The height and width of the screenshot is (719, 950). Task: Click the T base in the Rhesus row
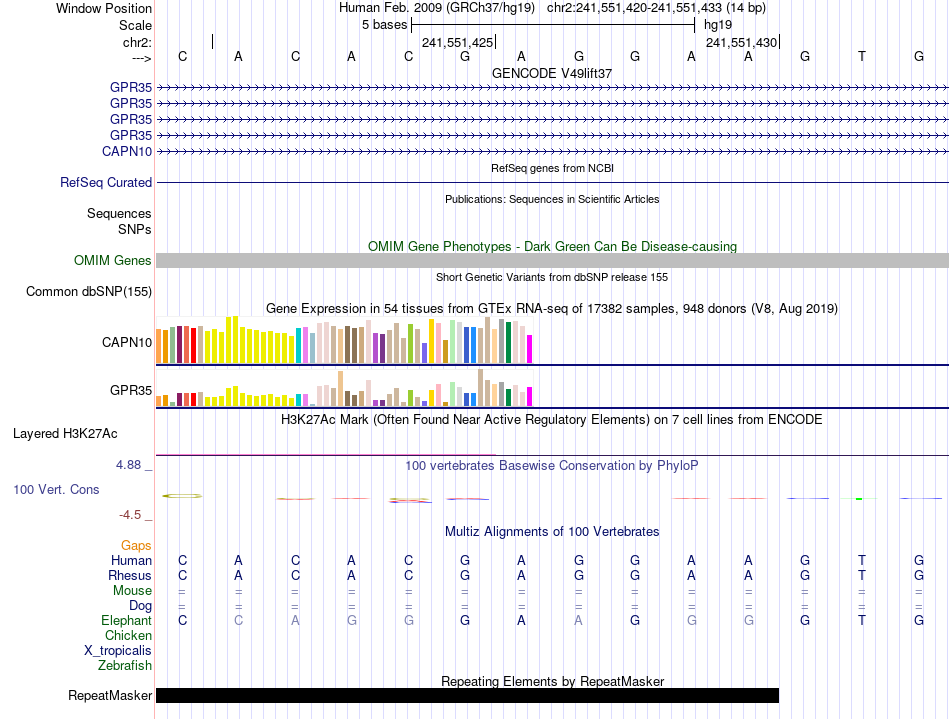(x=862, y=575)
